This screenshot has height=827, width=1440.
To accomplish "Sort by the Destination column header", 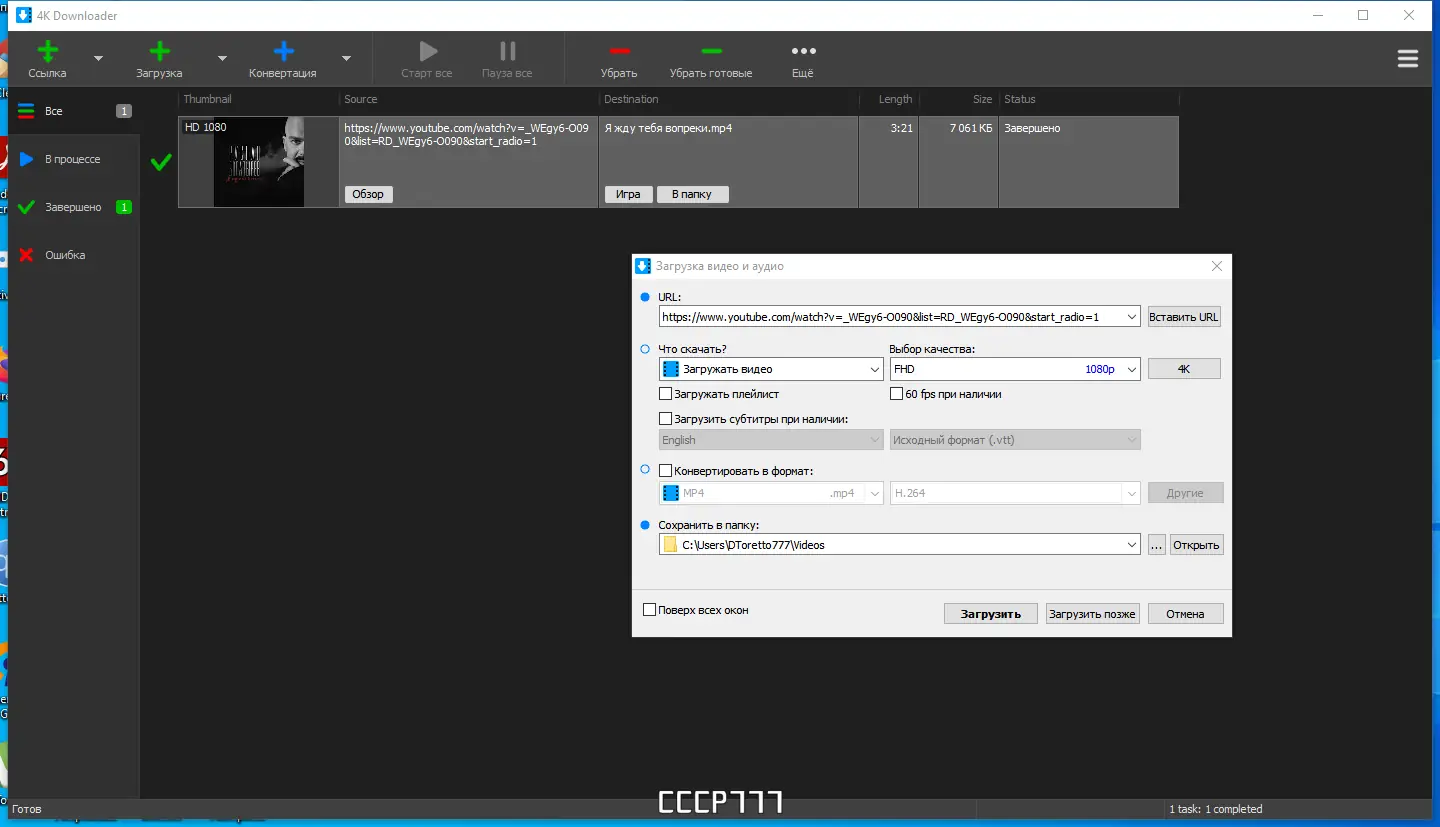I will (x=729, y=99).
